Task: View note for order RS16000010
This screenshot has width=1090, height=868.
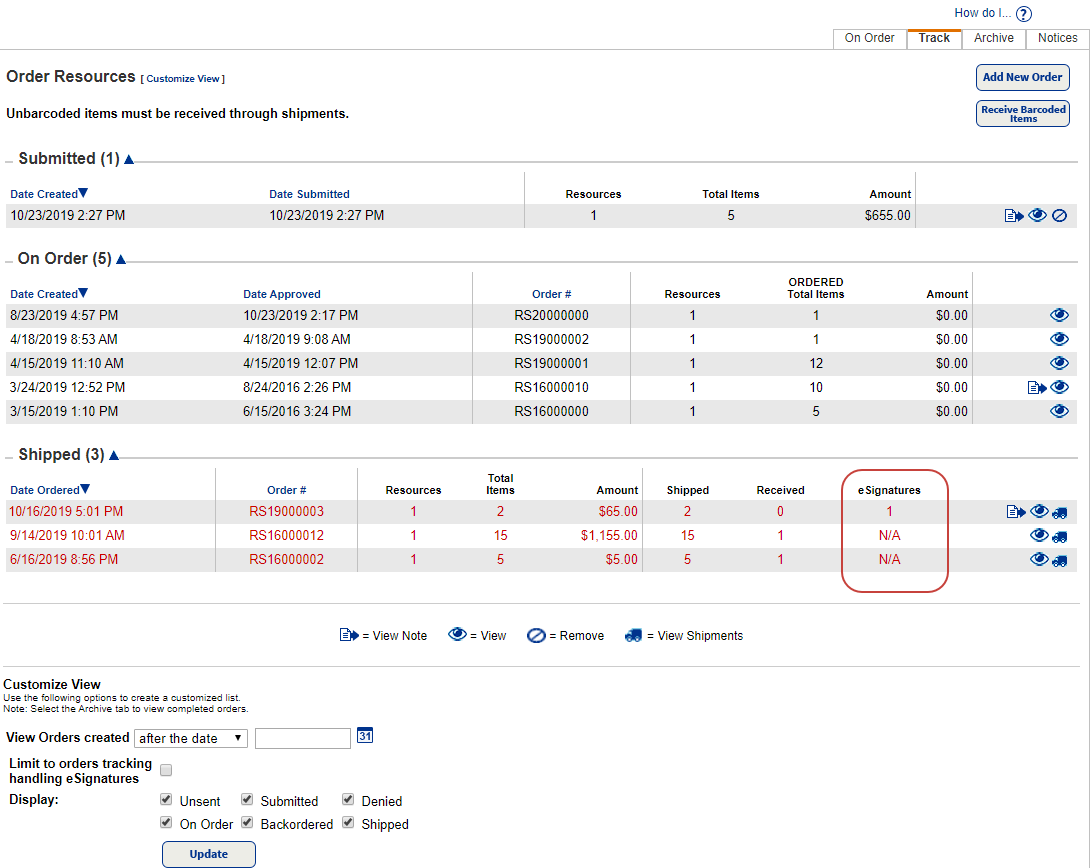Action: click(x=1036, y=388)
